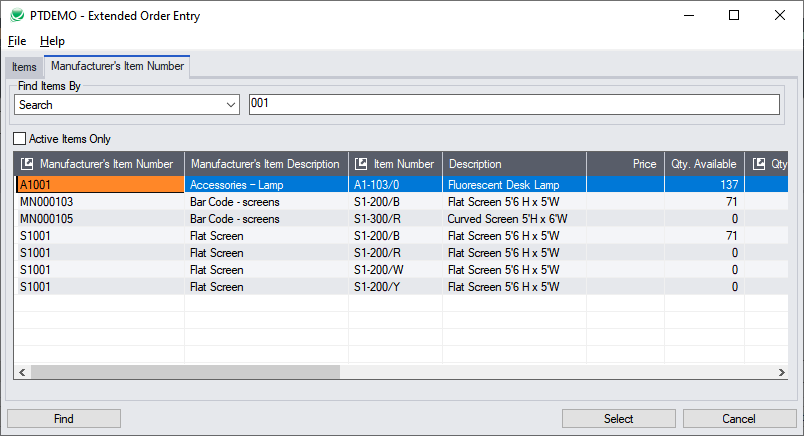This screenshot has width=804, height=436.
Task: Minimize the Extended Order Entry window
Action: [689, 15]
